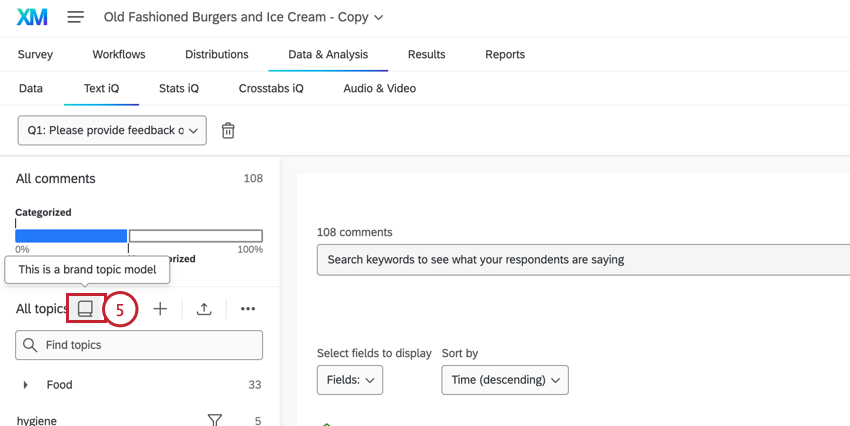
Task: Click the comments keyword search box
Action: 580,260
